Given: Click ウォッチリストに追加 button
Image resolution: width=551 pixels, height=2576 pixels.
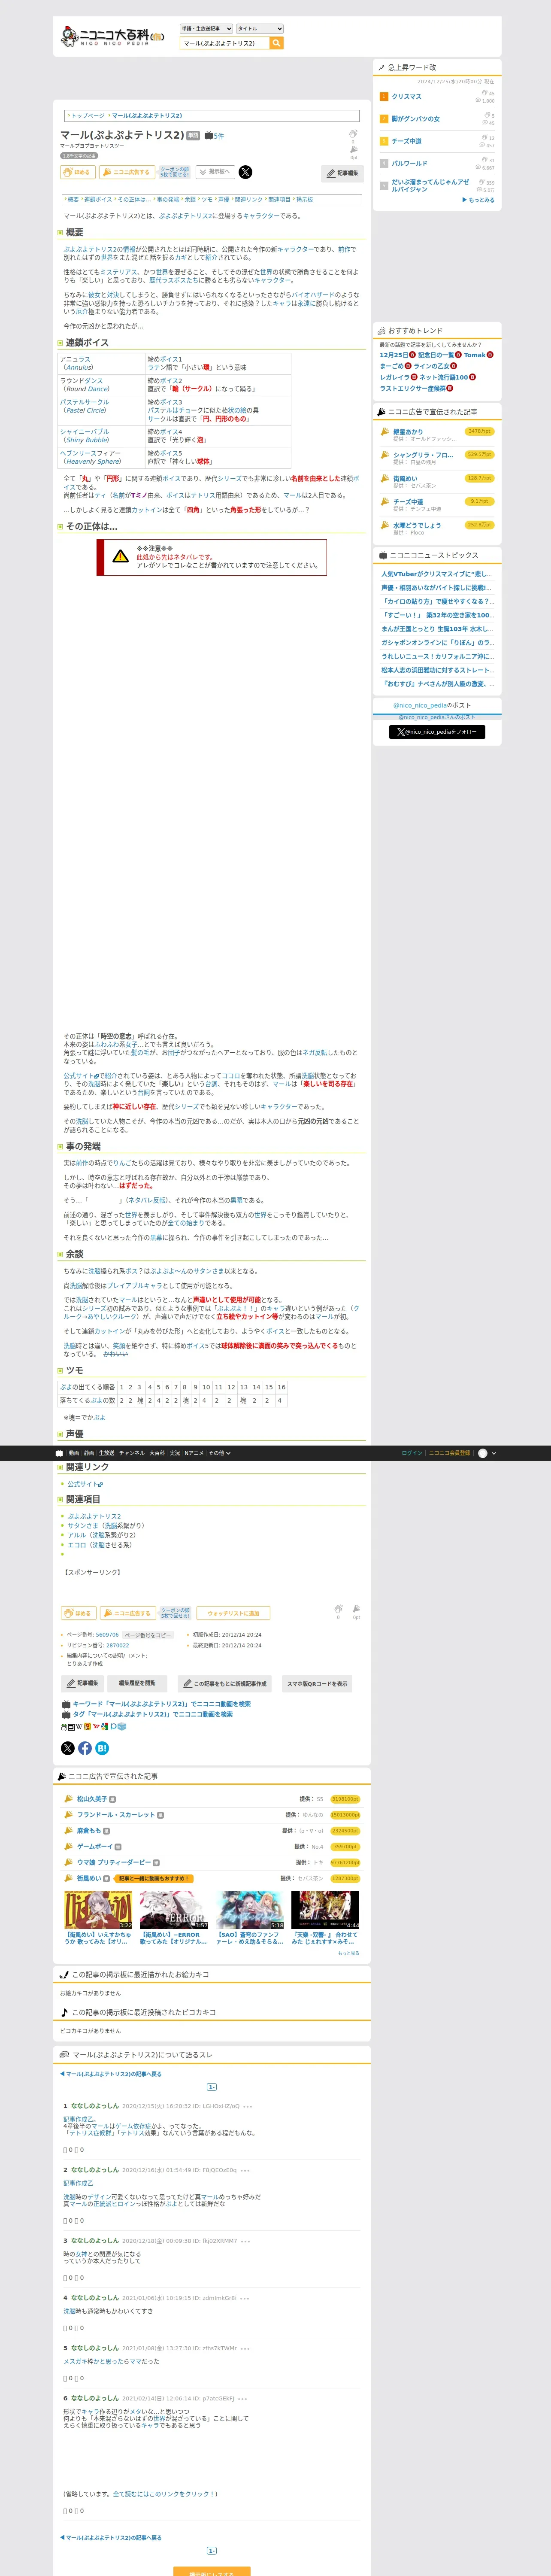Looking at the screenshot, I should click(x=233, y=1613).
